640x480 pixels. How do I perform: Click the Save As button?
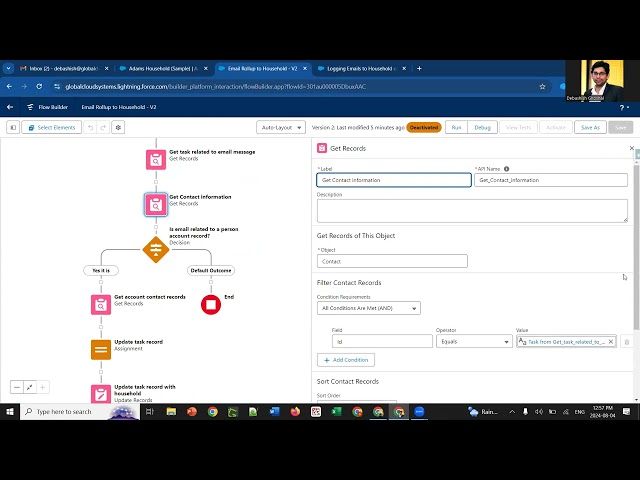[590, 127]
